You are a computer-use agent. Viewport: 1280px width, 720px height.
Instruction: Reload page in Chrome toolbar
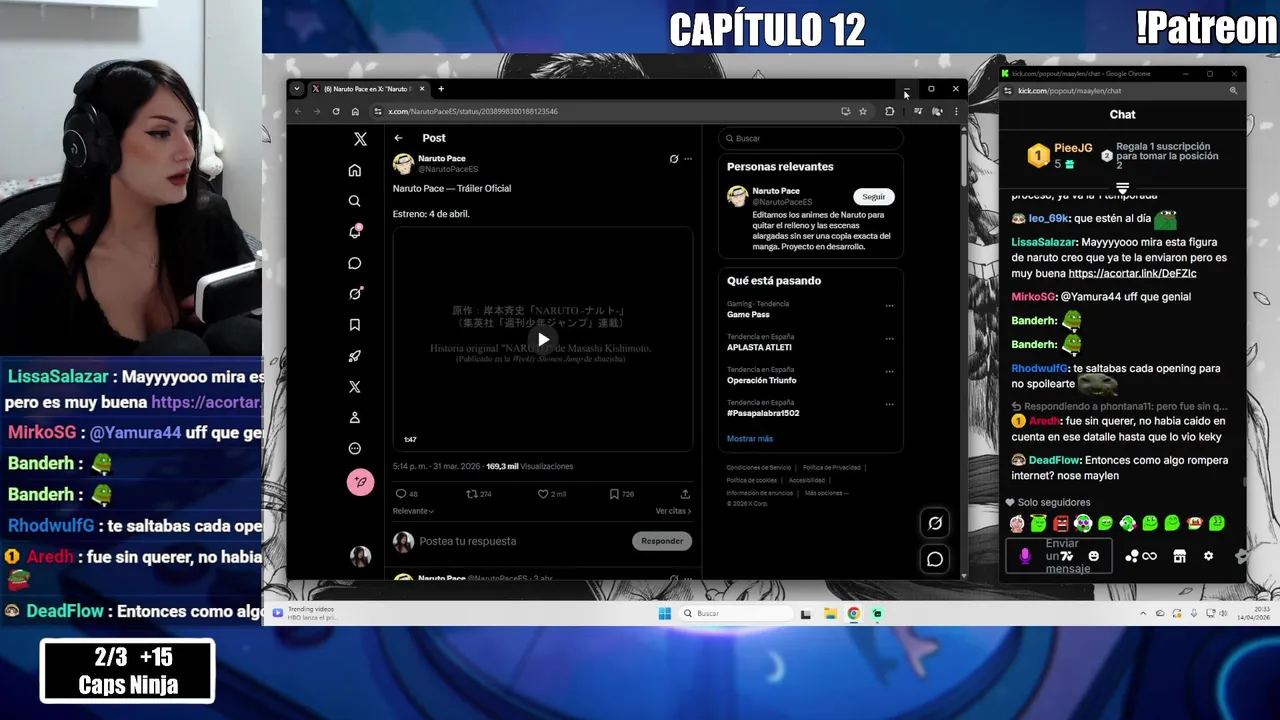pos(336,111)
